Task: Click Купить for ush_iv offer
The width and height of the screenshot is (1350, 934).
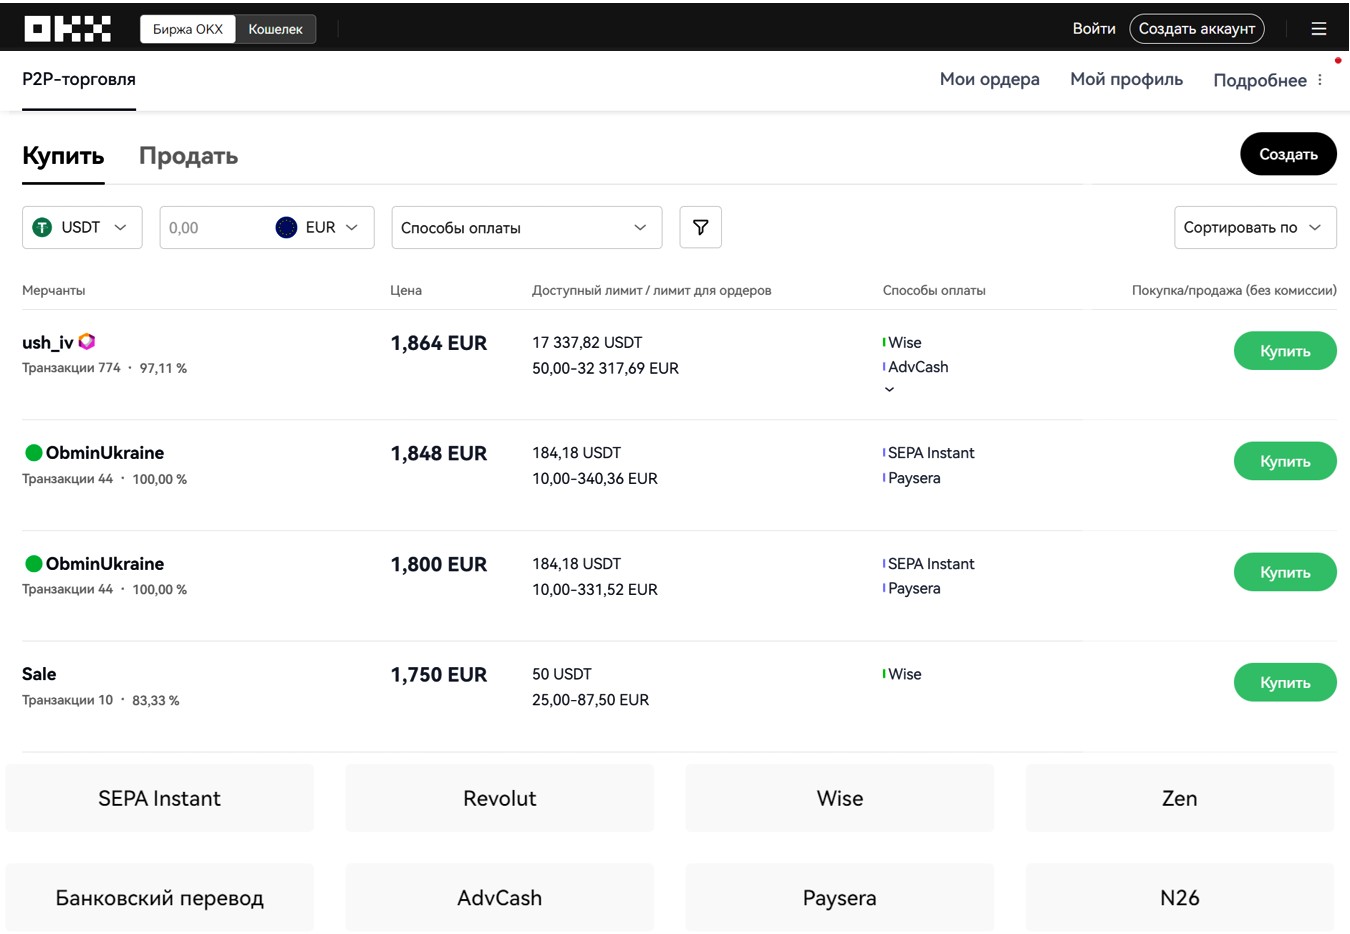Action: tap(1284, 351)
